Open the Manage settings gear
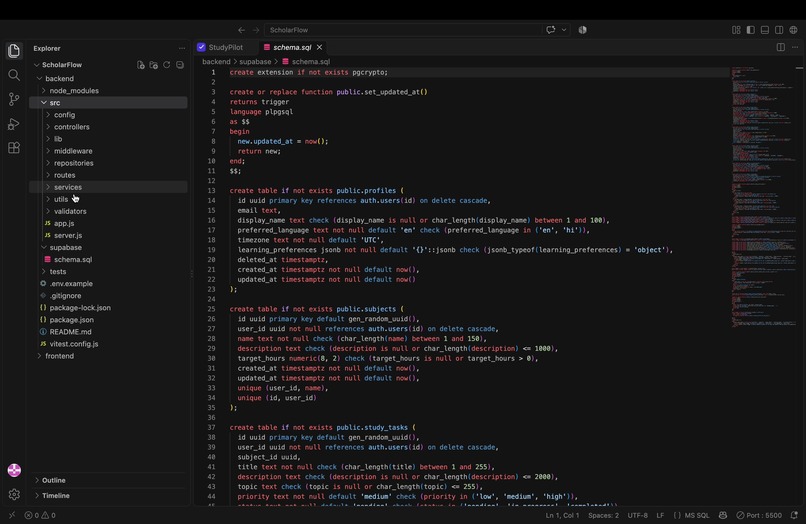 (x=14, y=494)
